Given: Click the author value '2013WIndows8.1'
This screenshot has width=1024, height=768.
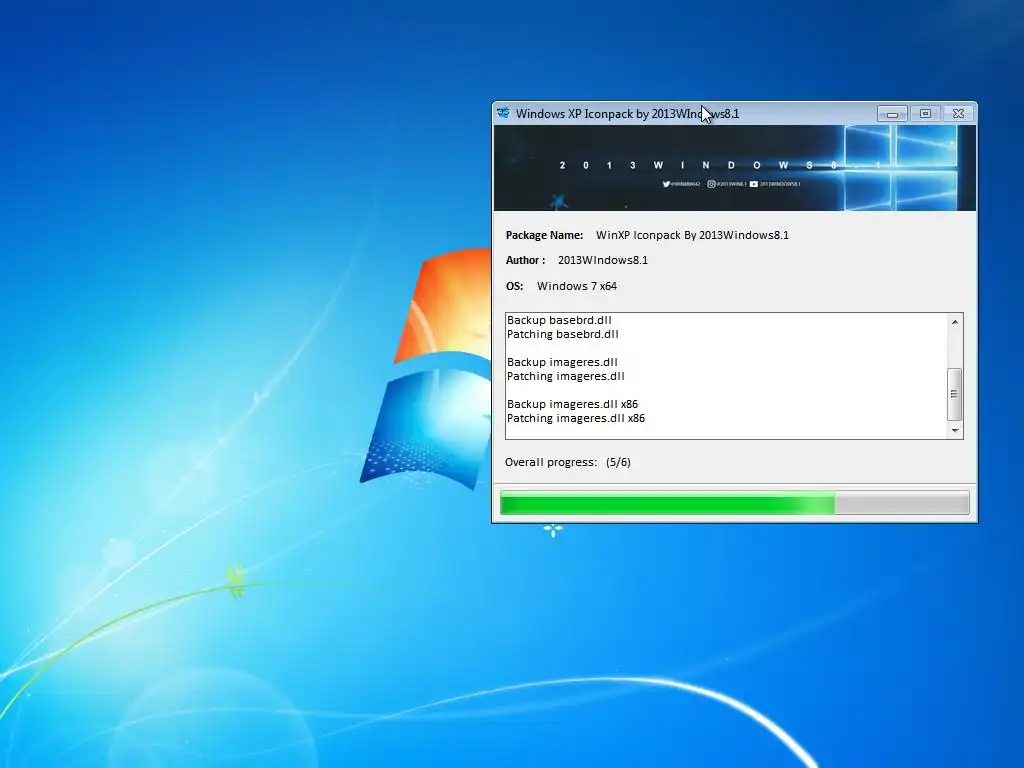Looking at the screenshot, I should (x=603, y=260).
